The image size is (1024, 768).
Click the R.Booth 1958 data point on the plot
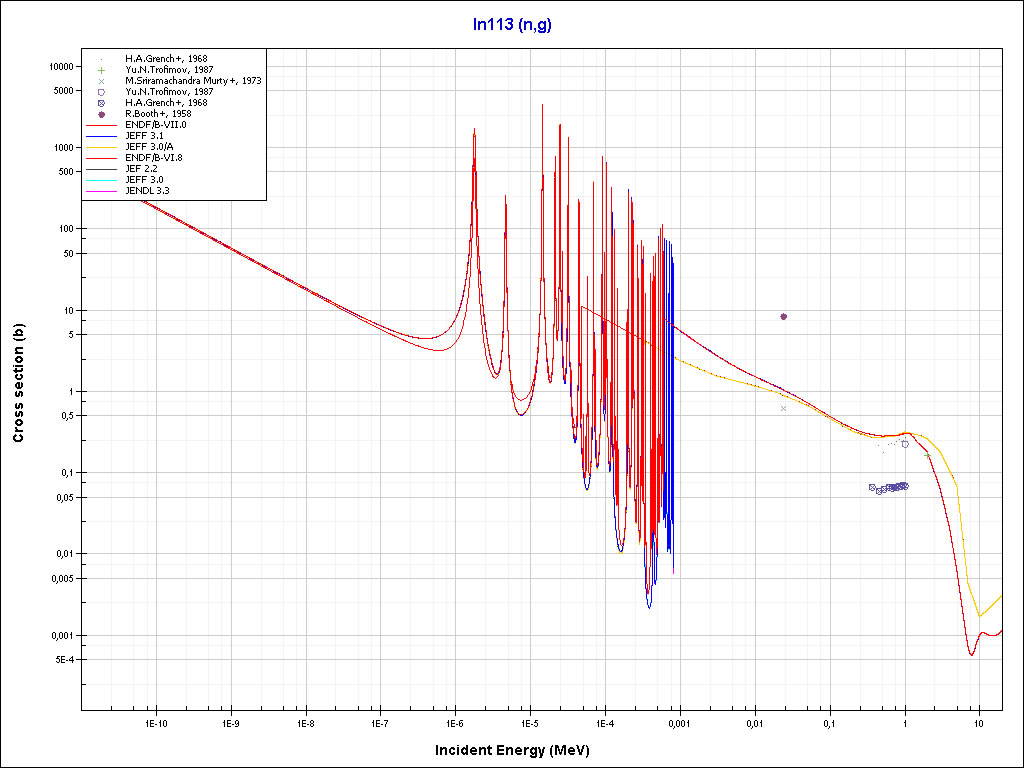point(783,316)
